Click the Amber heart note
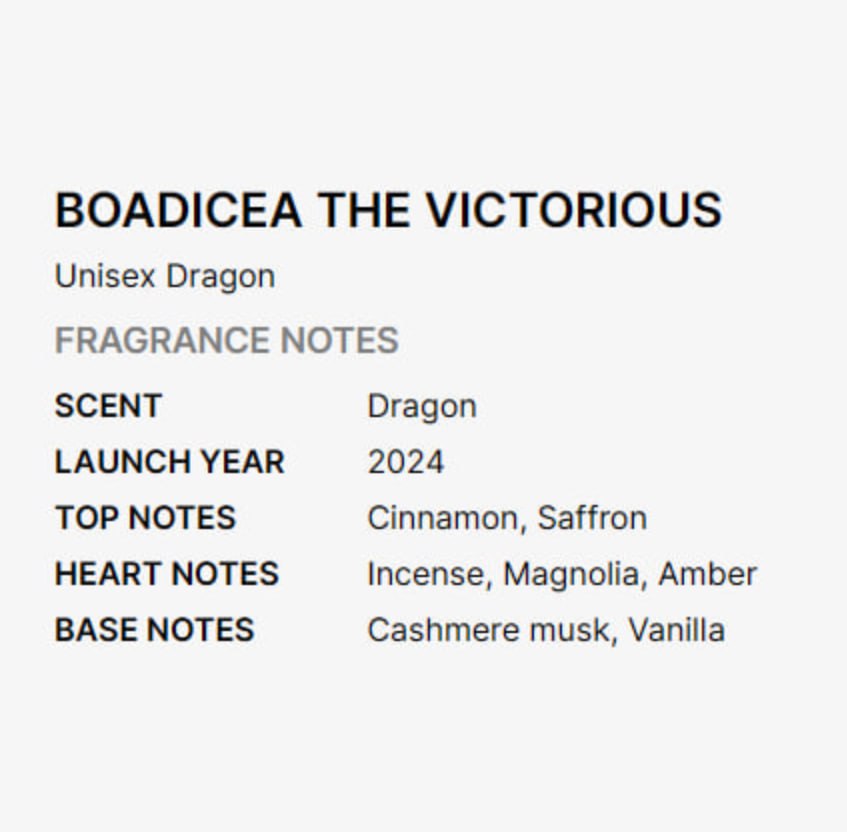The height and width of the screenshot is (832, 847). (707, 574)
